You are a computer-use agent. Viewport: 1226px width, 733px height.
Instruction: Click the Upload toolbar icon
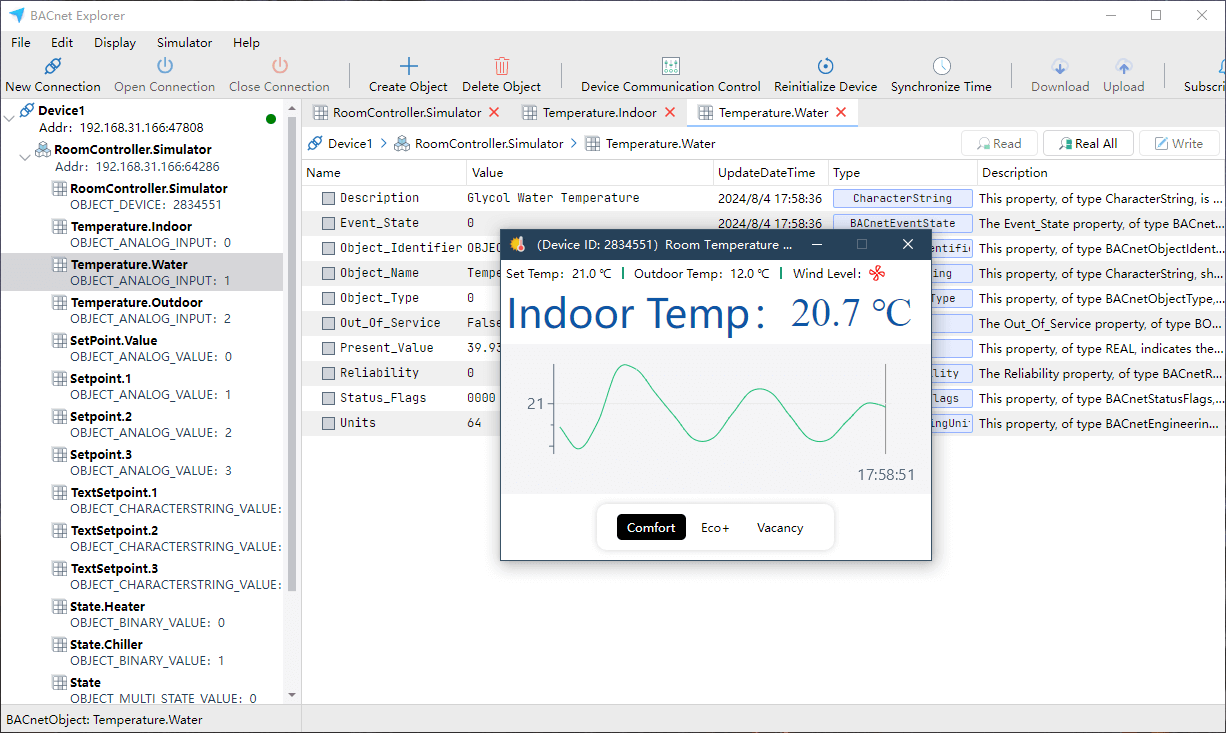(x=1124, y=67)
